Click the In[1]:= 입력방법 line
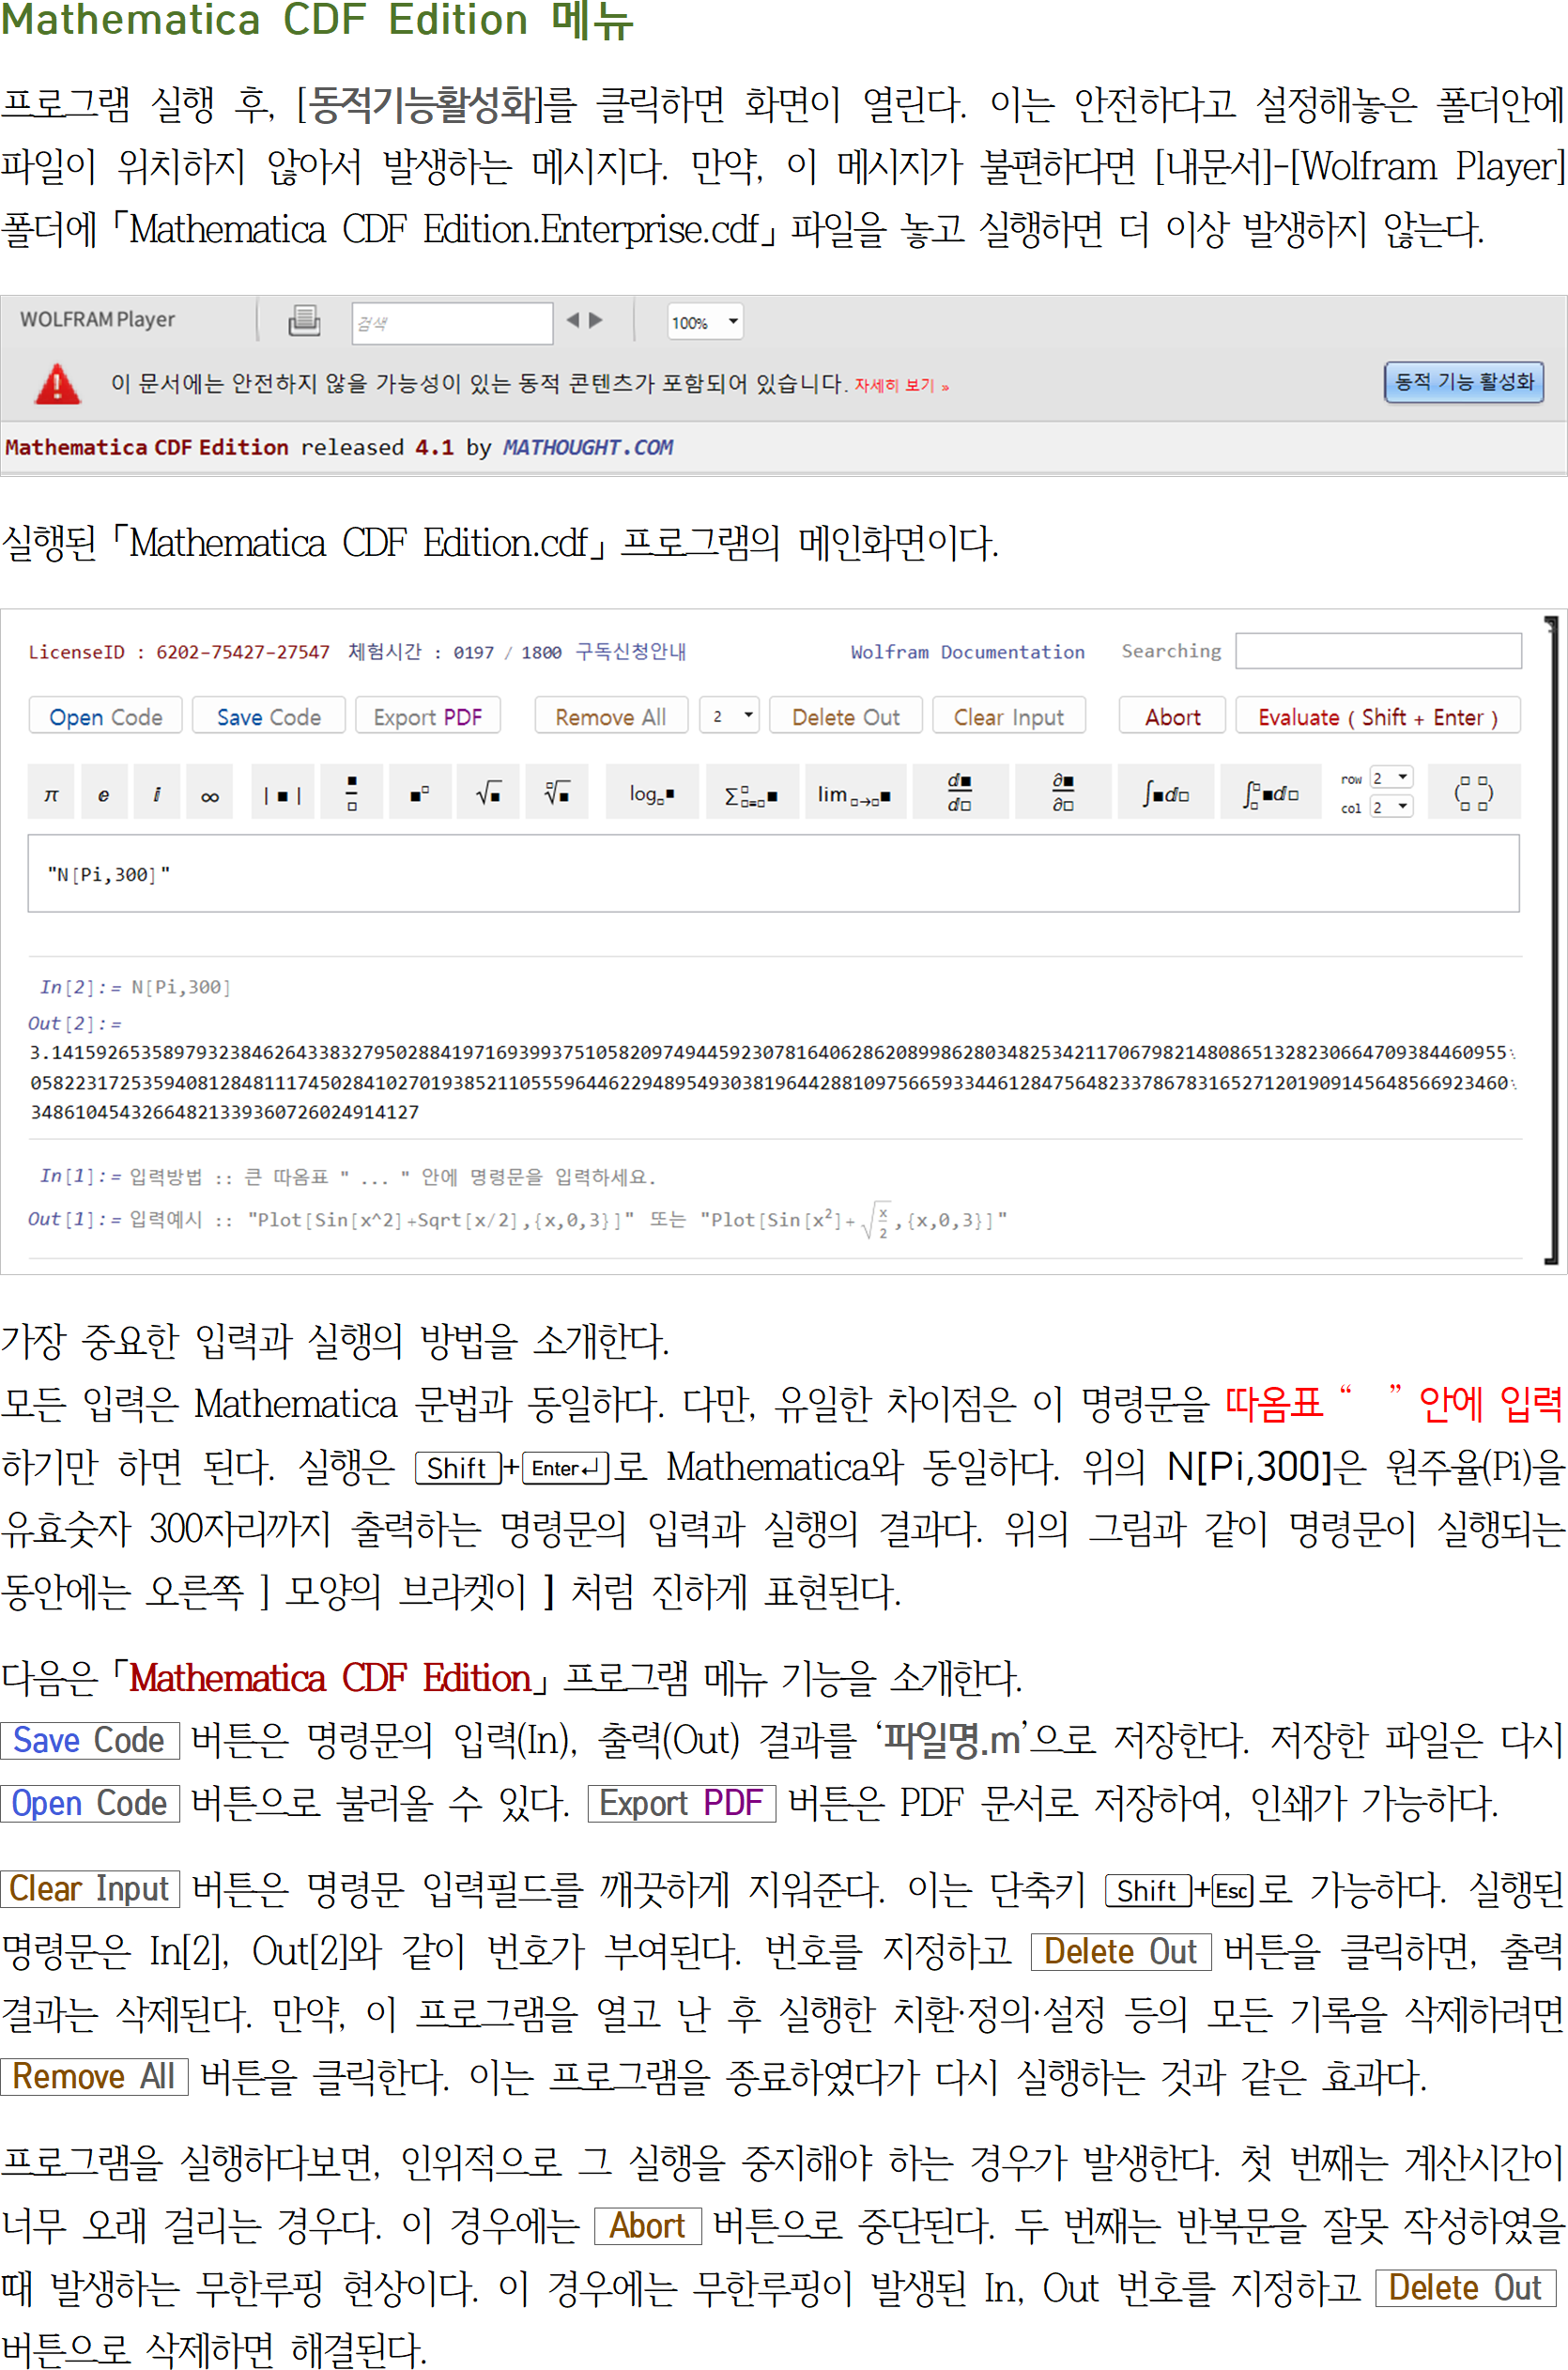Image resolution: width=1568 pixels, height=2370 pixels. (347, 1176)
